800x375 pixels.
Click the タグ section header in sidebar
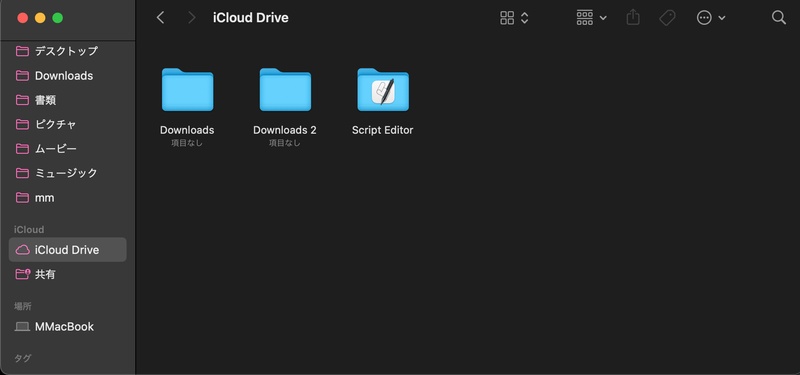point(22,358)
